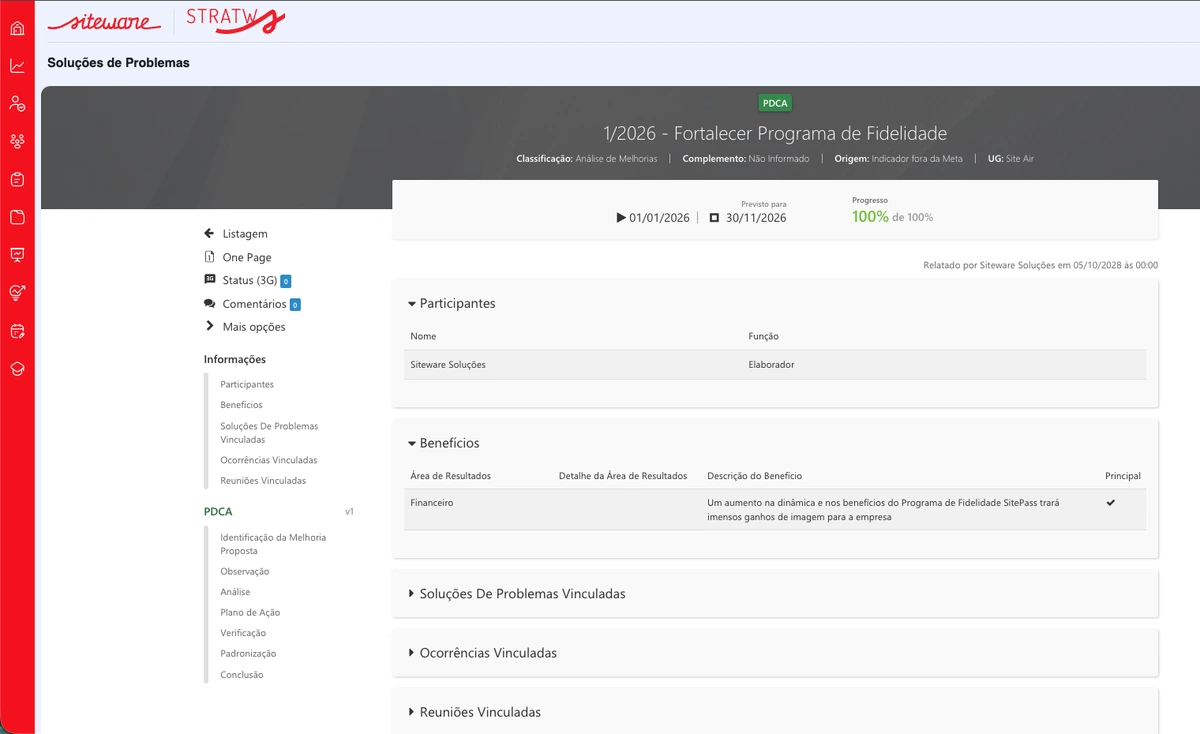Screen dimensions: 1200x734
Task: Expand Mais opções in the side menu
Action: pos(245,327)
